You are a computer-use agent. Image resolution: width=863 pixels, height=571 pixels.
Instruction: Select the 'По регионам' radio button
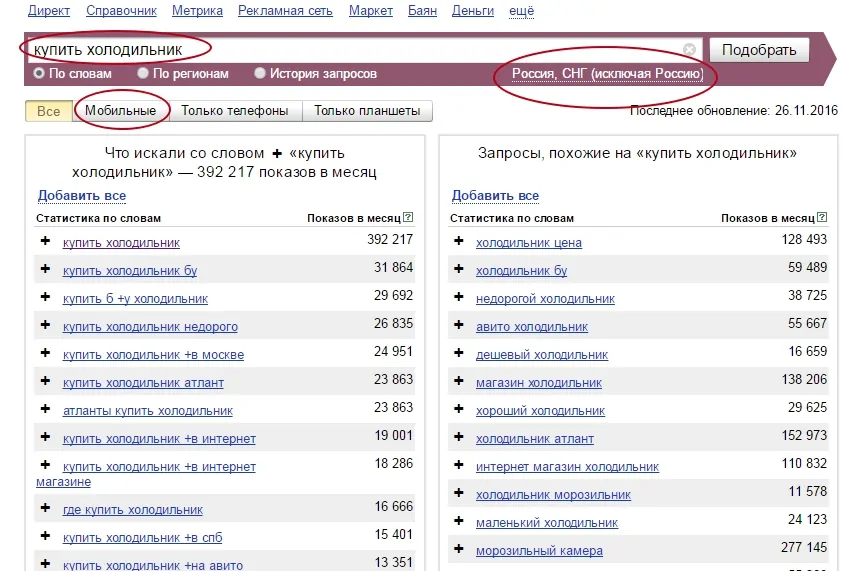pyautogui.click(x=143, y=73)
